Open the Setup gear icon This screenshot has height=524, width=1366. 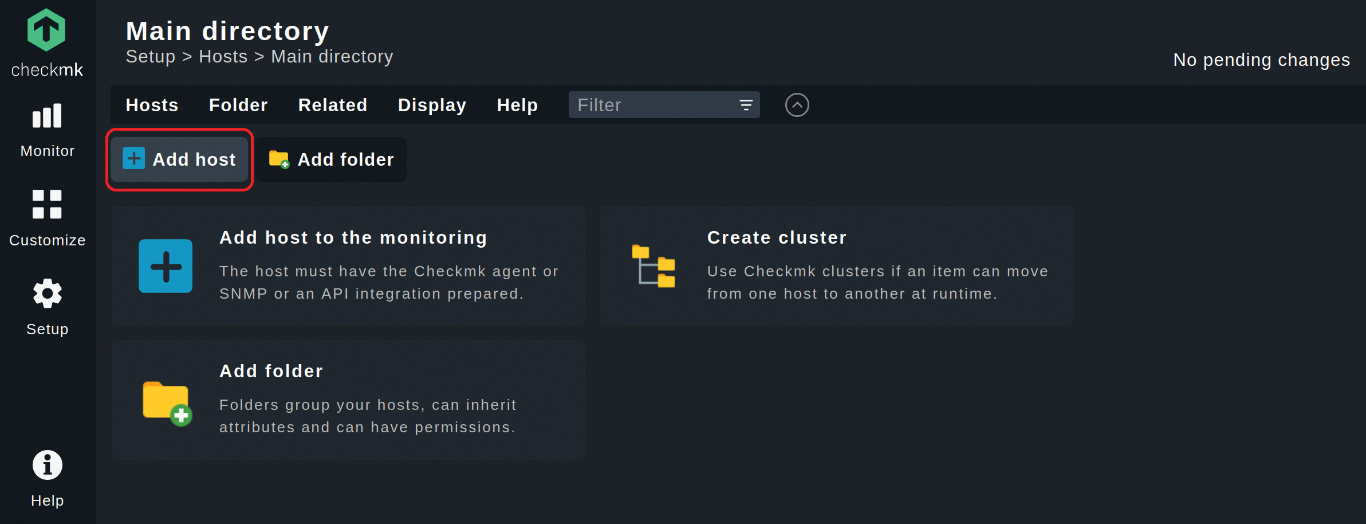click(47, 293)
